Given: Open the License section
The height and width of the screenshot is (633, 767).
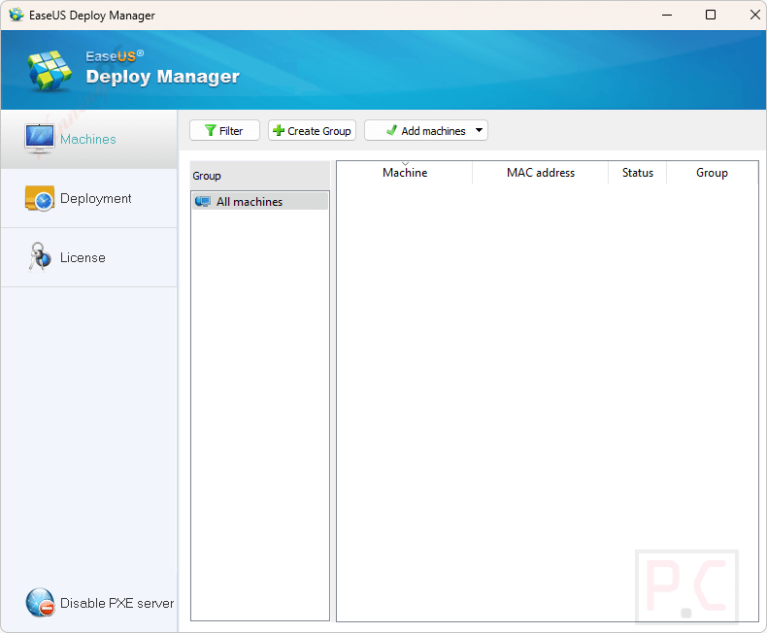Looking at the screenshot, I should 89,258.
